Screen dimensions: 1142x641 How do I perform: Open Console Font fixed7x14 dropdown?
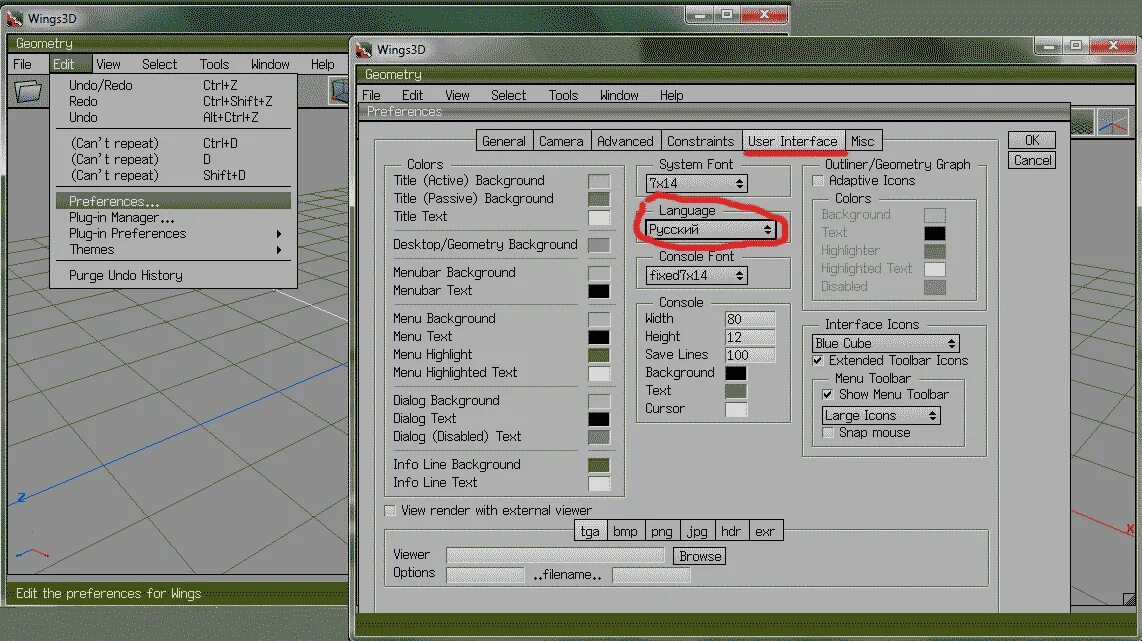pyautogui.click(x=696, y=275)
